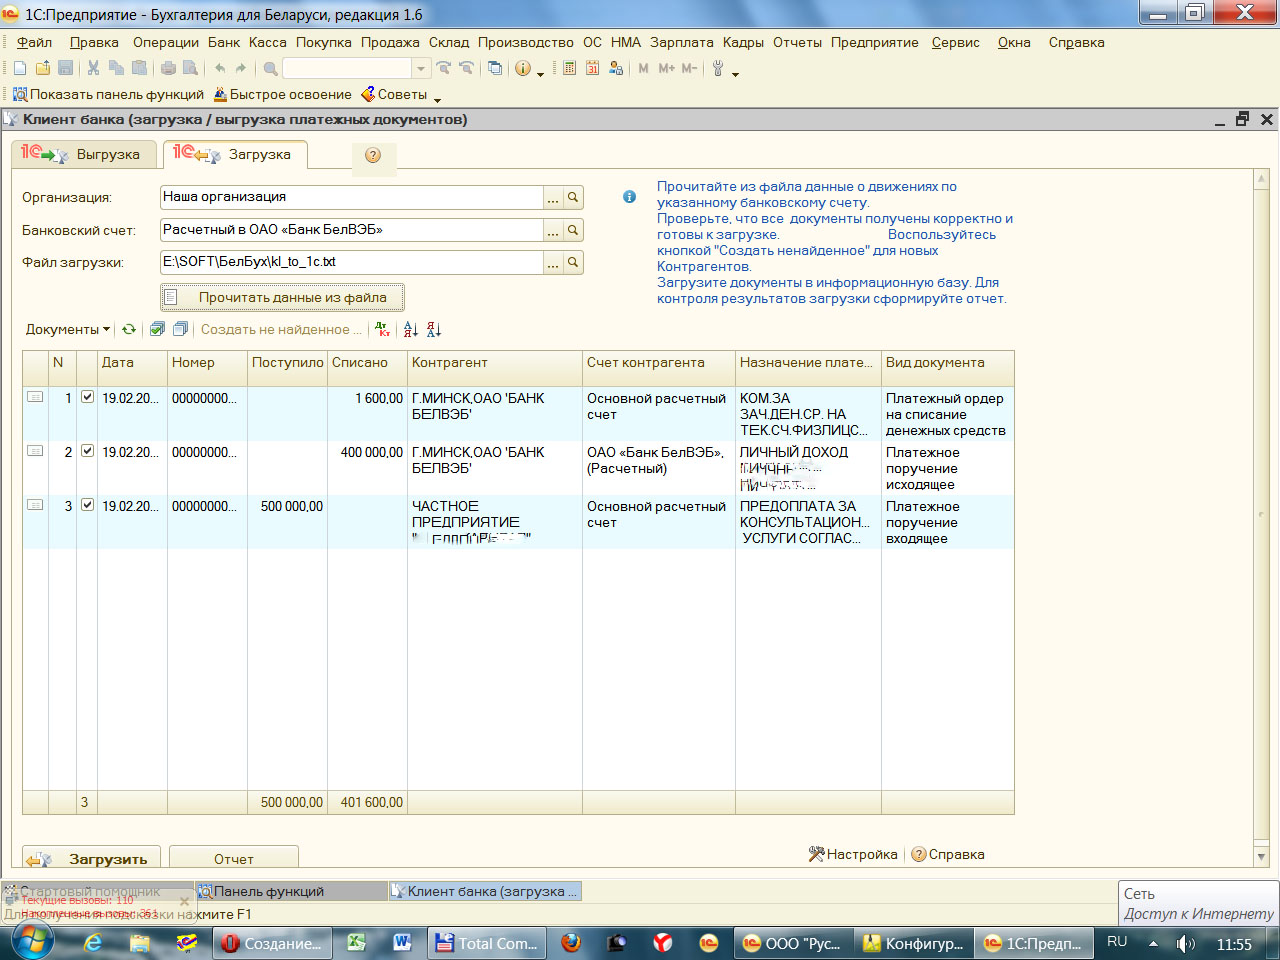1280x960 pixels.
Task: Click the Отчет button
Action: coord(234,858)
